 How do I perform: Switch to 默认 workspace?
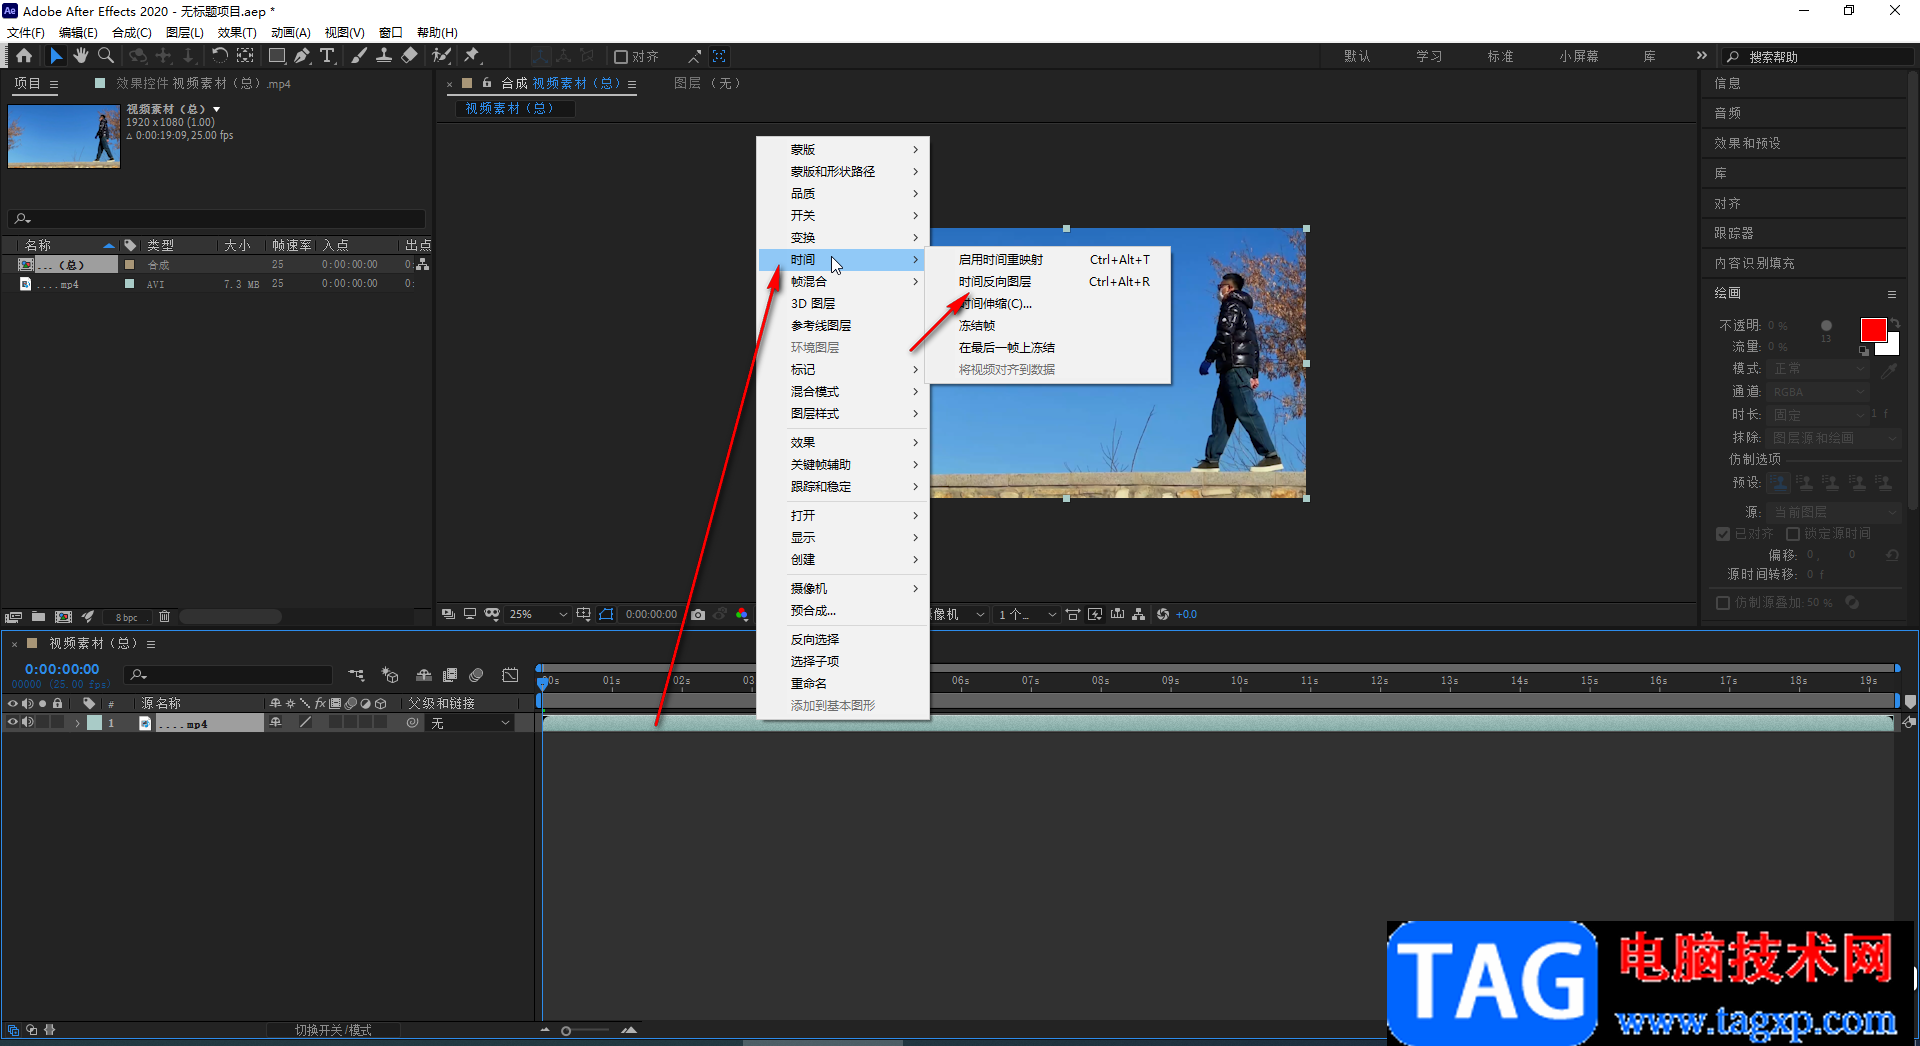coord(1357,56)
